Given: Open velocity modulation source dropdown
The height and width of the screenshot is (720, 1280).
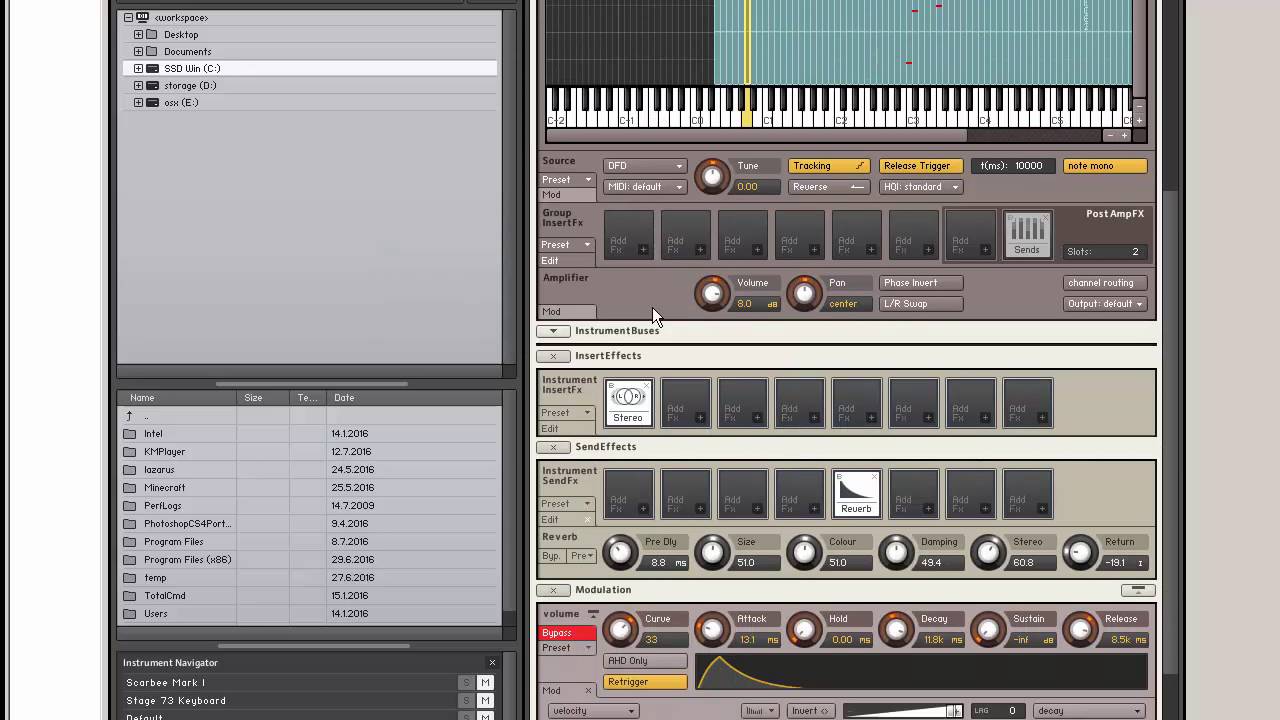Looking at the screenshot, I should pyautogui.click(x=593, y=711).
